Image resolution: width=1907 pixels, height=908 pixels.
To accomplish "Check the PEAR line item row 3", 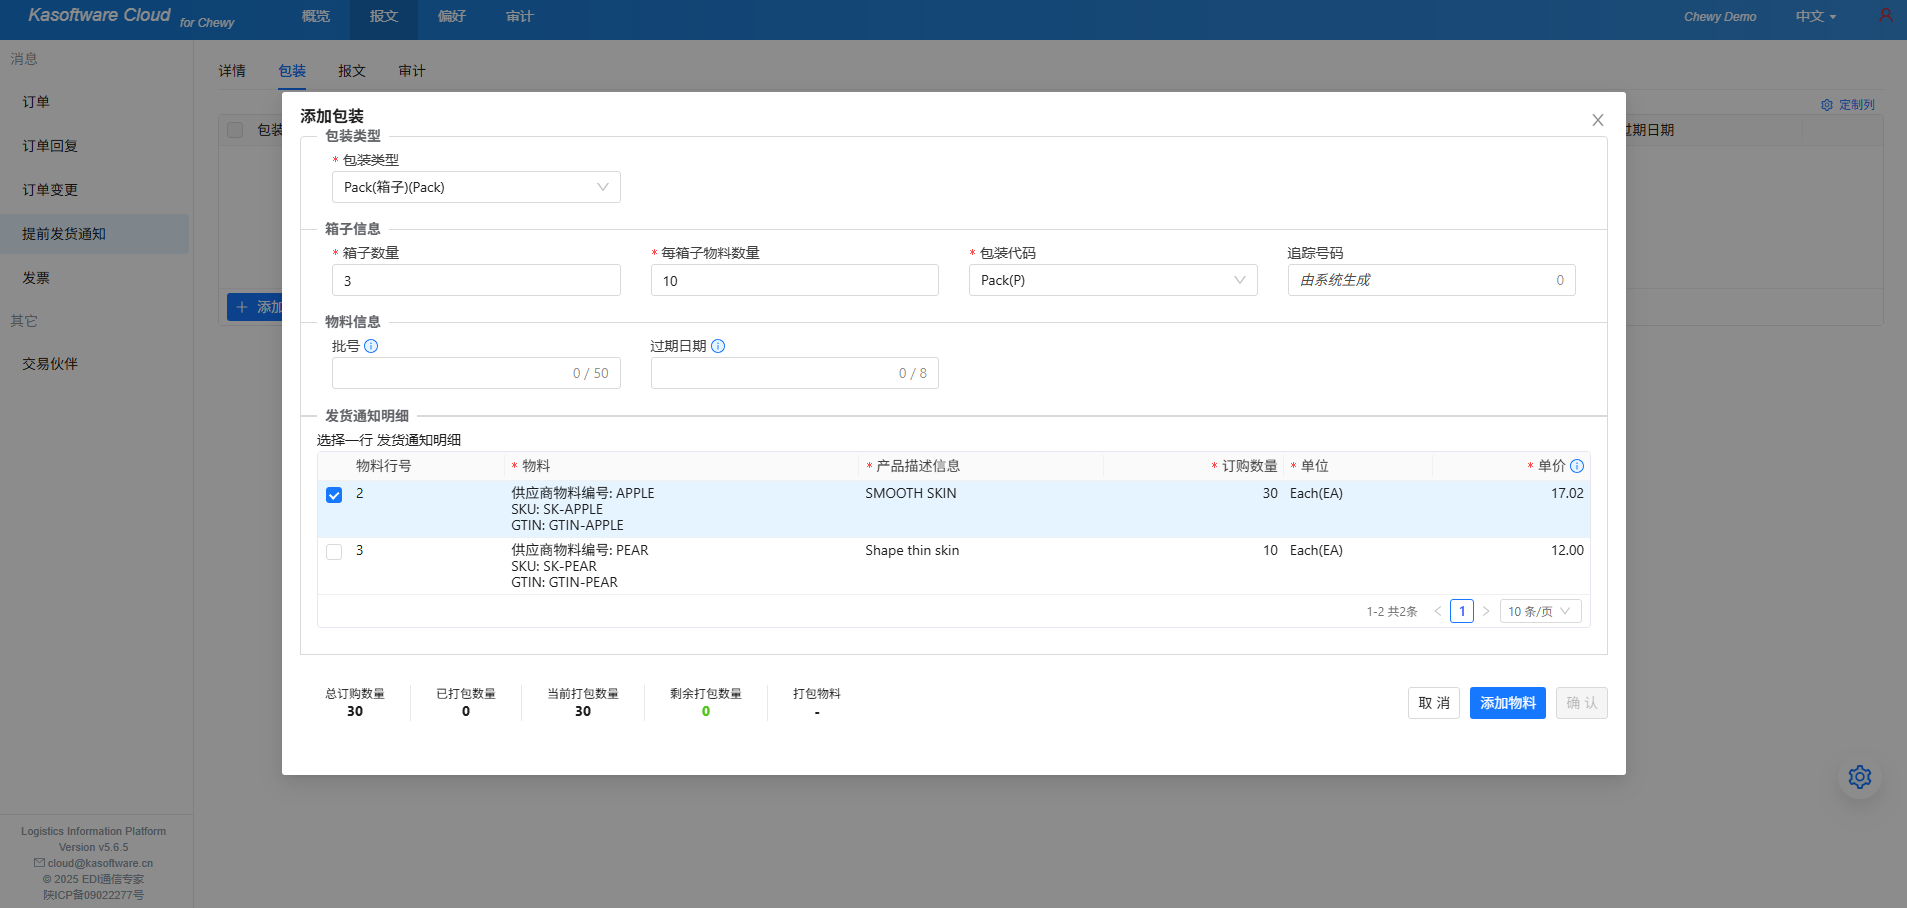I will point(334,552).
